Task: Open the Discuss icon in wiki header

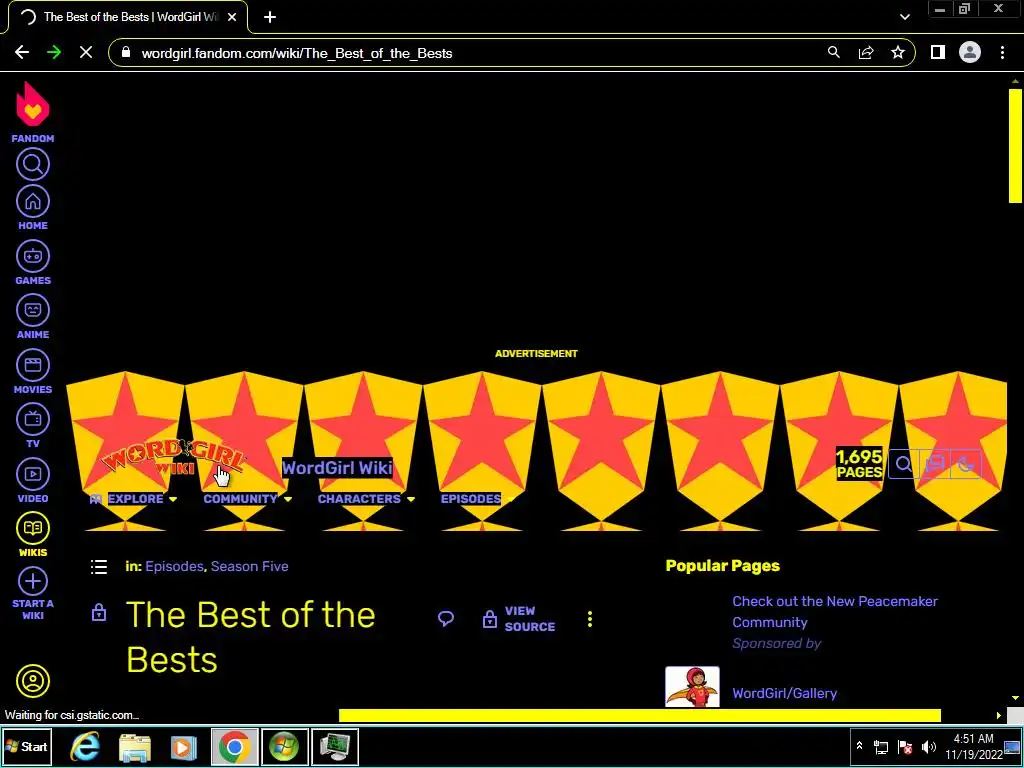Action: tap(935, 464)
